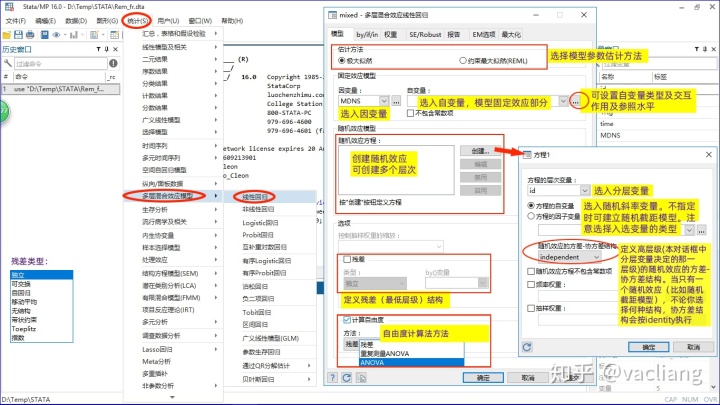Switch to the EM选项 tab
The width and height of the screenshot is (720, 405).
pos(484,34)
